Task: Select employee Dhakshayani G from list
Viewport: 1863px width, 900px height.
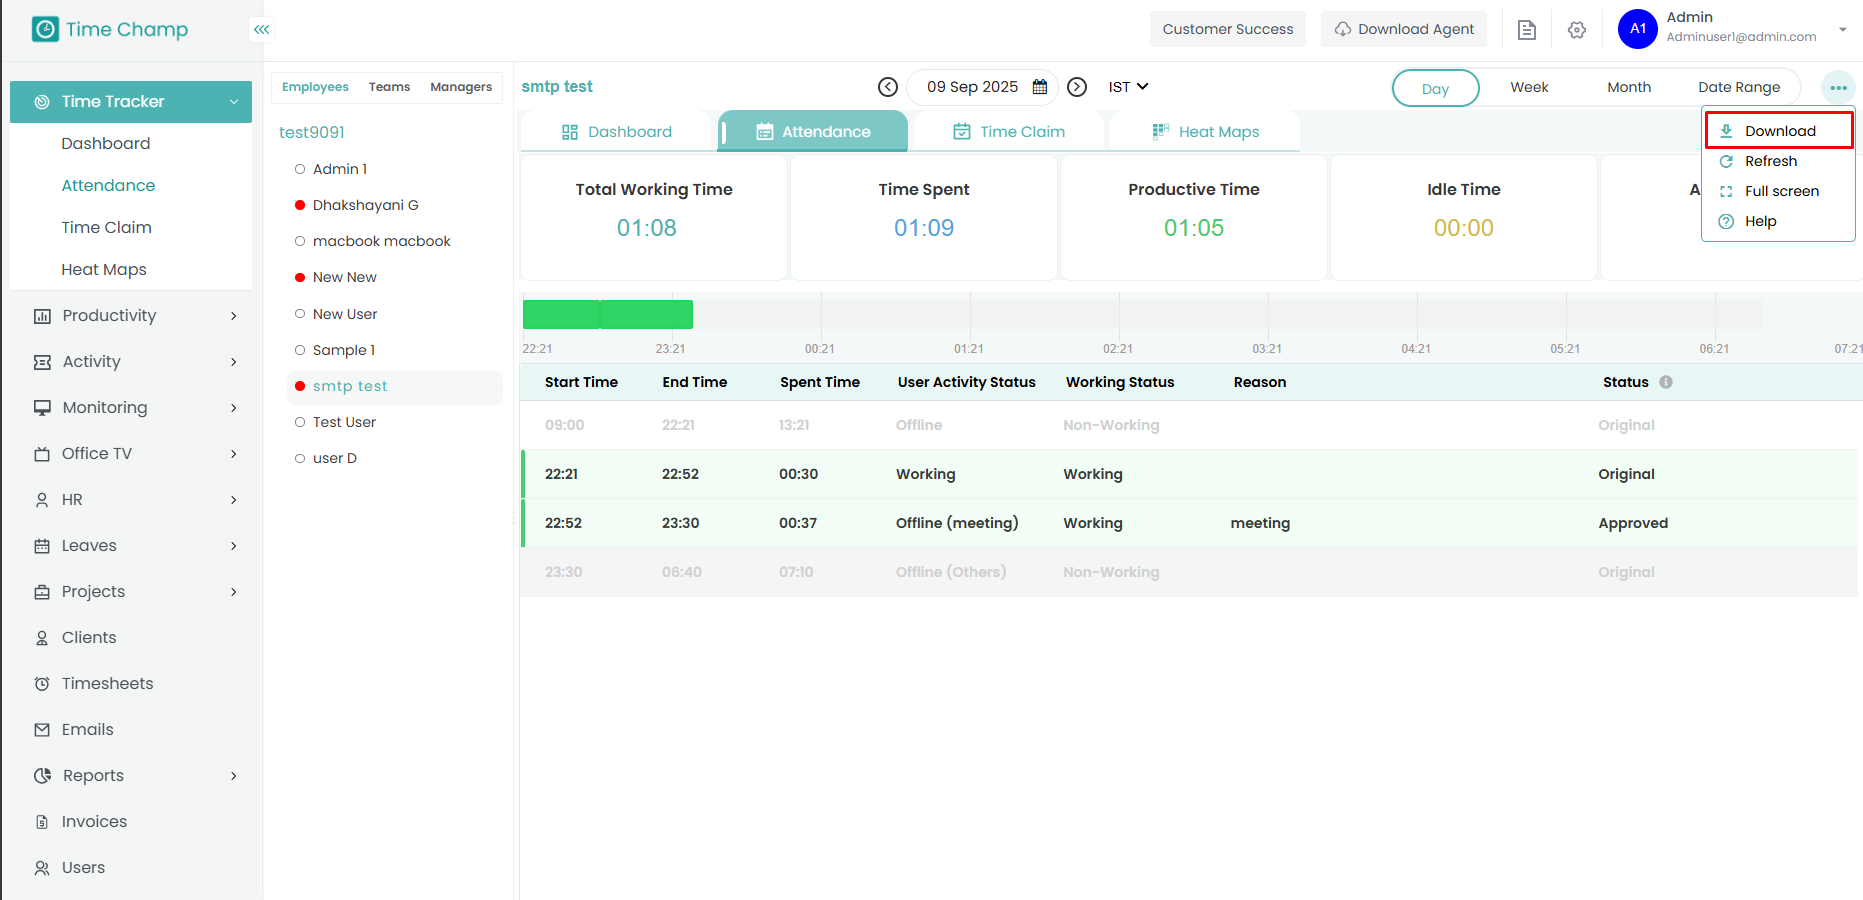Action: (x=365, y=205)
